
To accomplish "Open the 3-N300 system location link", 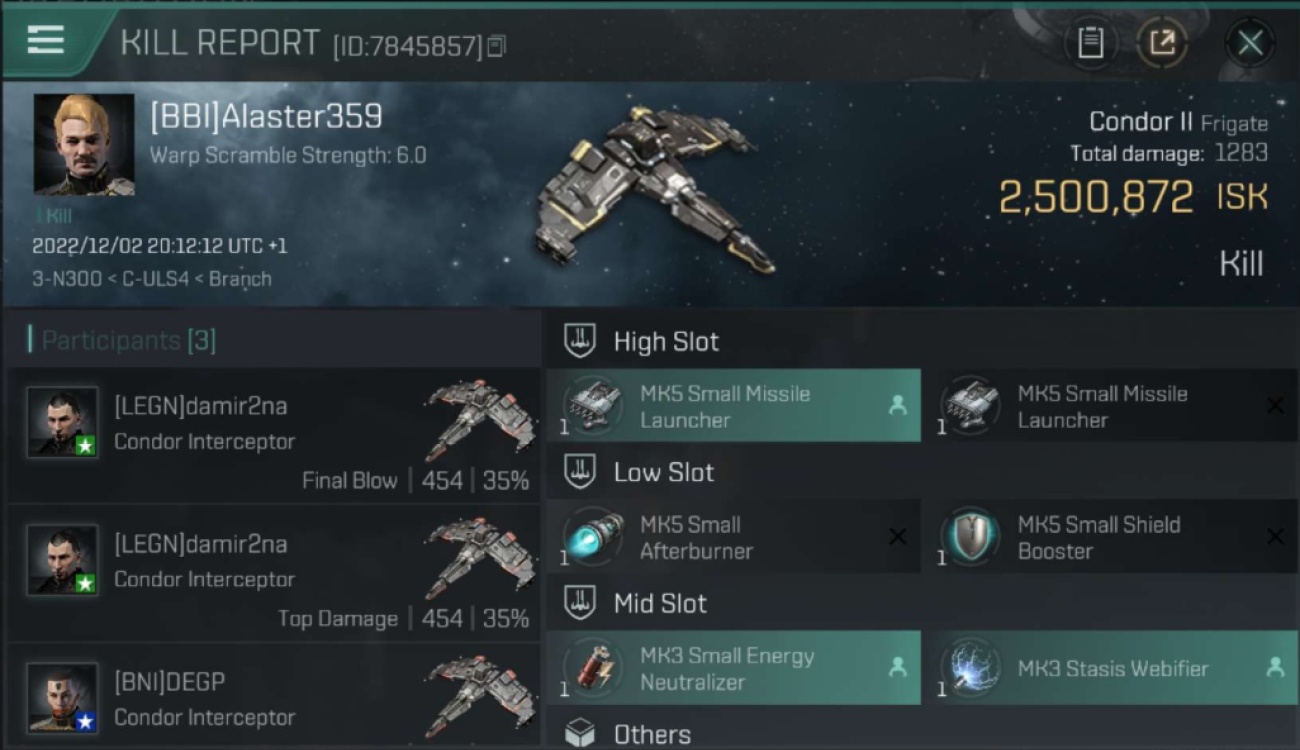I will point(63,279).
